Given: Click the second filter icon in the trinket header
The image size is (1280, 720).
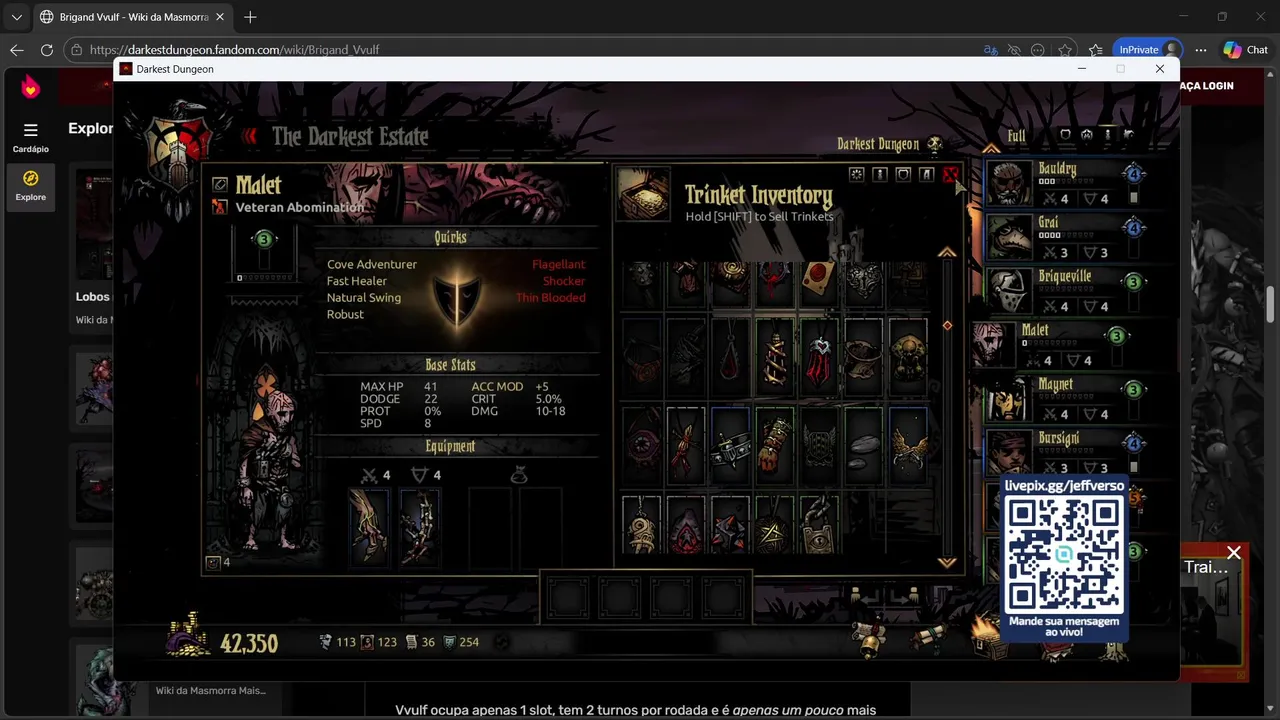Looking at the screenshot, I should (880, 175).
